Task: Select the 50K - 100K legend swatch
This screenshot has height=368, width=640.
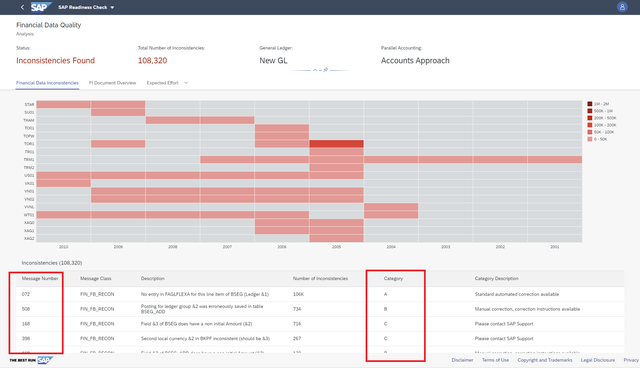Action: point(590,132)
